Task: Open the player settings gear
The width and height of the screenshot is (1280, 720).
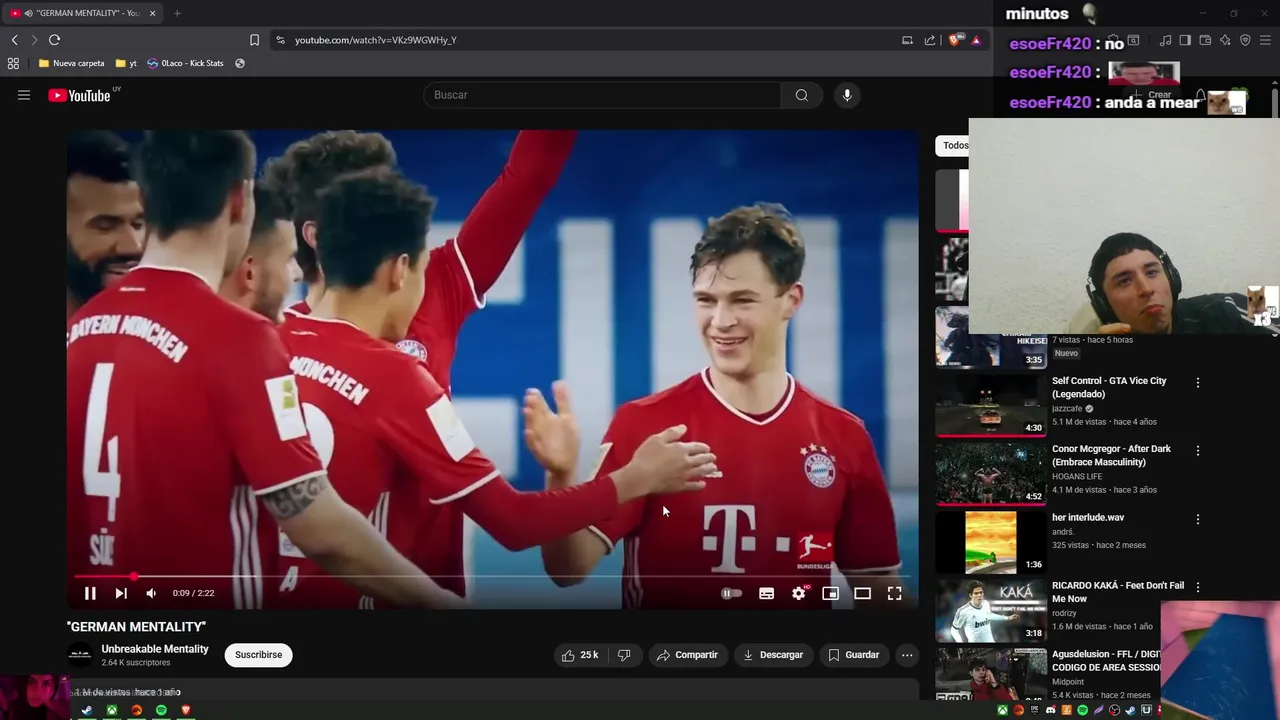Action: click(798, 593)
